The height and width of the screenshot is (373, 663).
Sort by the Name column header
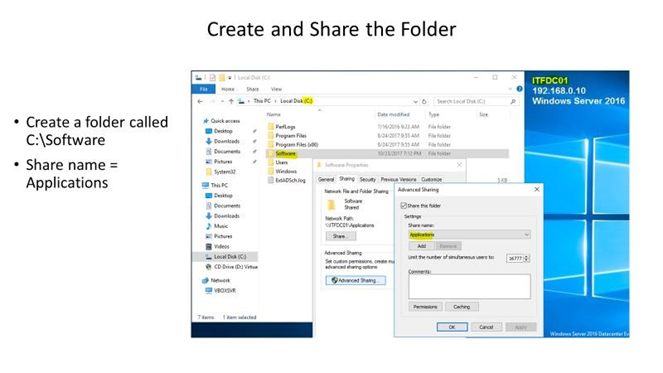pos(274,115)
